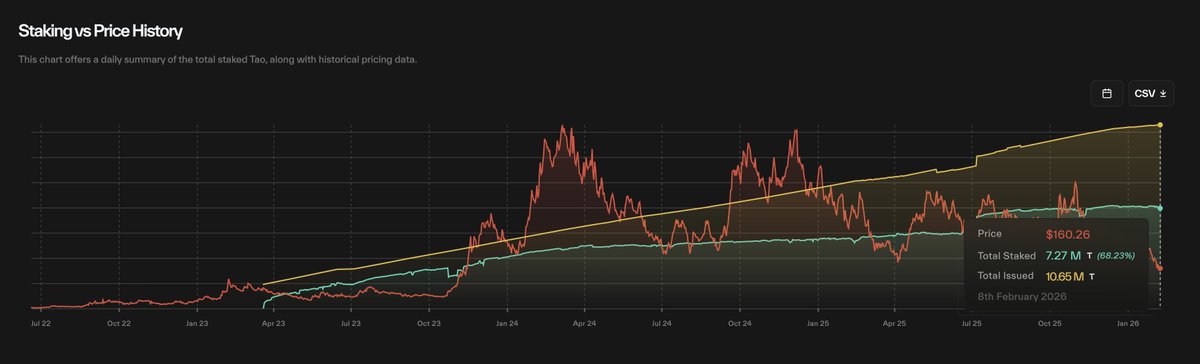Click the 'Jan 24' axis label
Viewport: 1200px width, 364px height.
click(507, 323)
